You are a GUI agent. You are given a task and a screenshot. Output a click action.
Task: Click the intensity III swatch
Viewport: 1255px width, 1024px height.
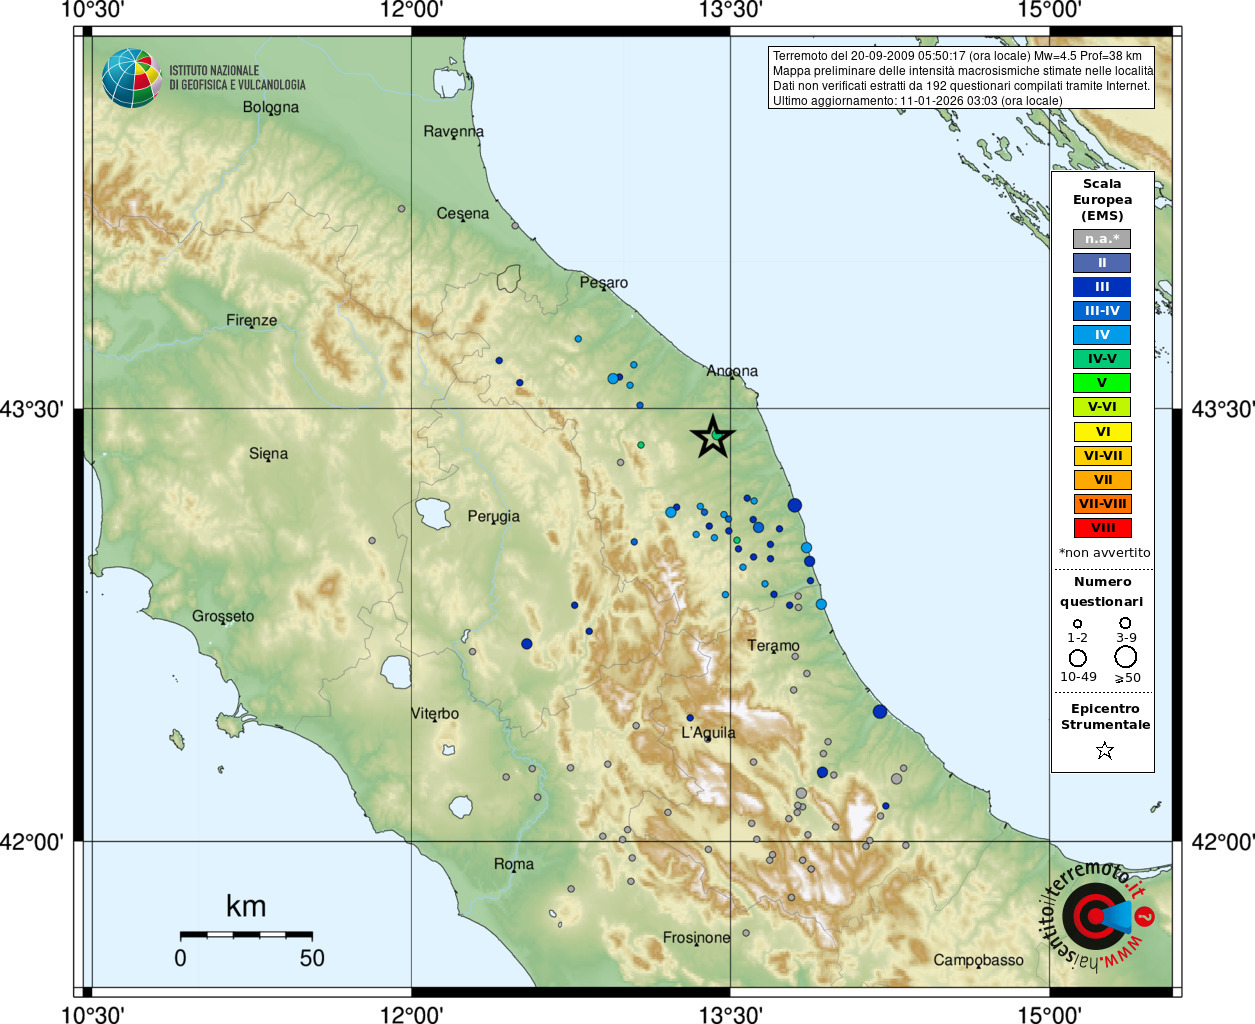[1102, 287]
